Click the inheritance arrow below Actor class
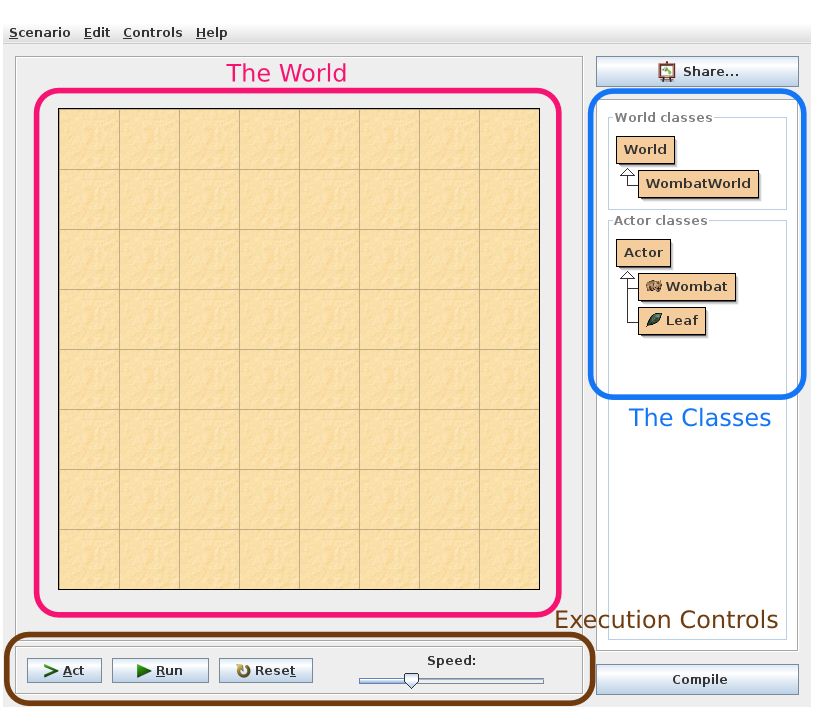This screenshot has width=814, height=710. click(x=627, y=277)
